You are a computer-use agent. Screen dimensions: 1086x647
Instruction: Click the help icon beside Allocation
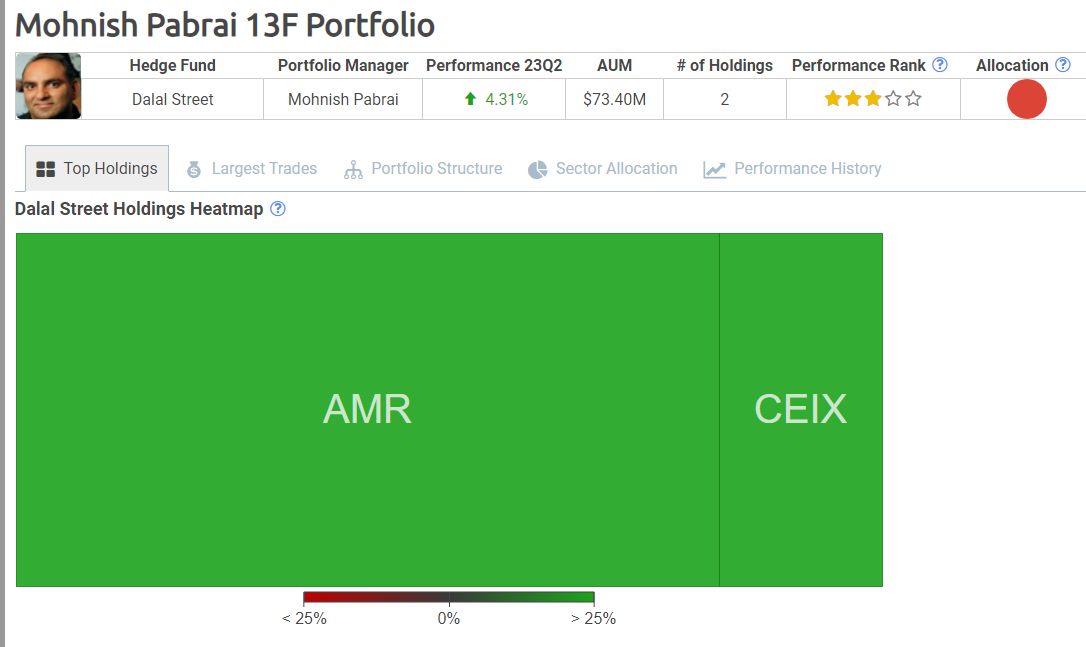(x=1062, y=64)
